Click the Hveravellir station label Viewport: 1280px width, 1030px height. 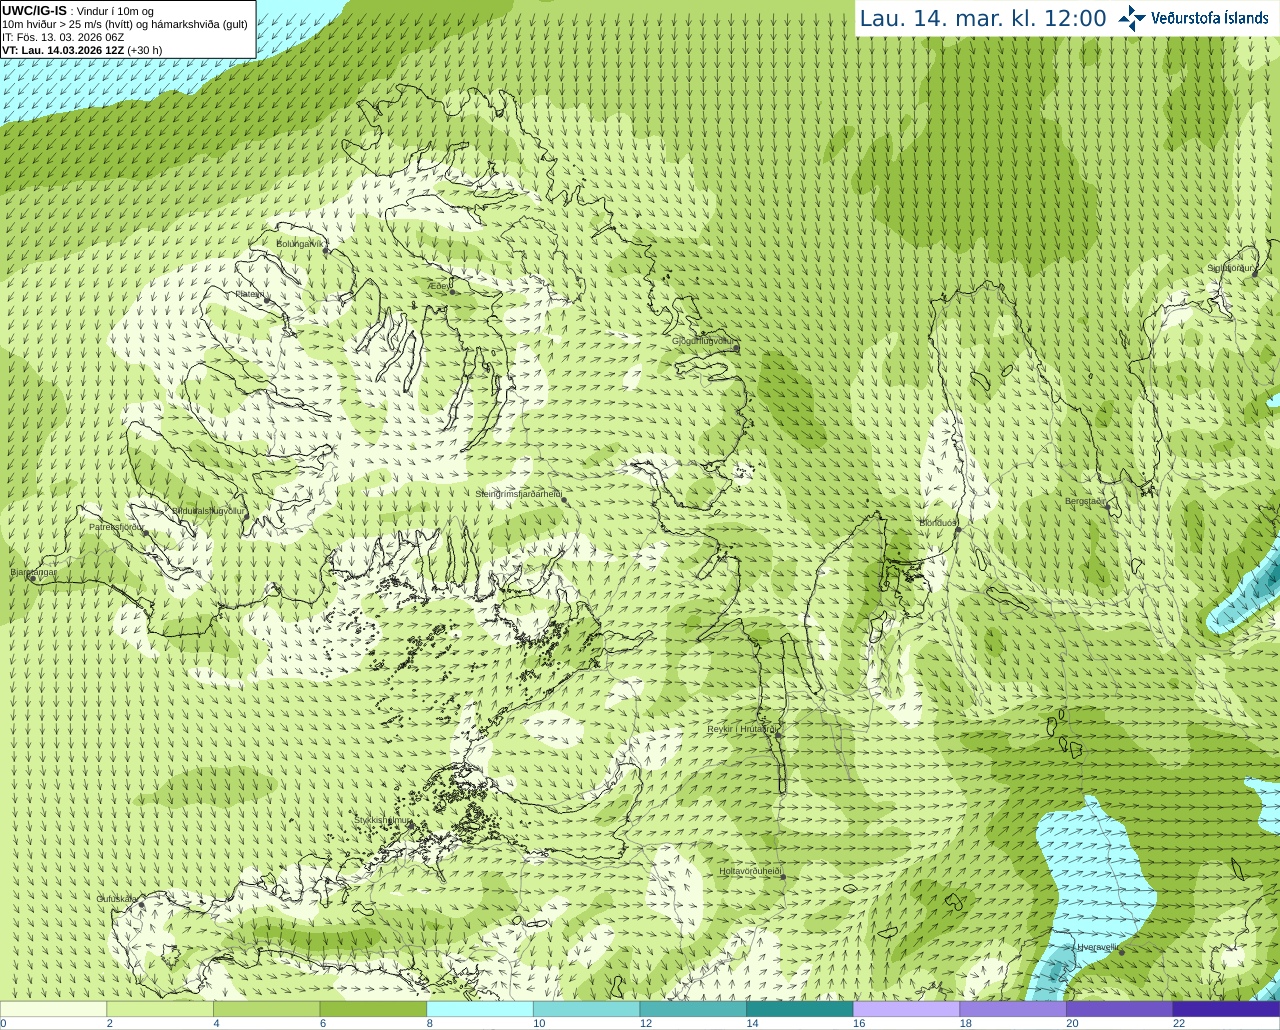(x=1097, y=947)
